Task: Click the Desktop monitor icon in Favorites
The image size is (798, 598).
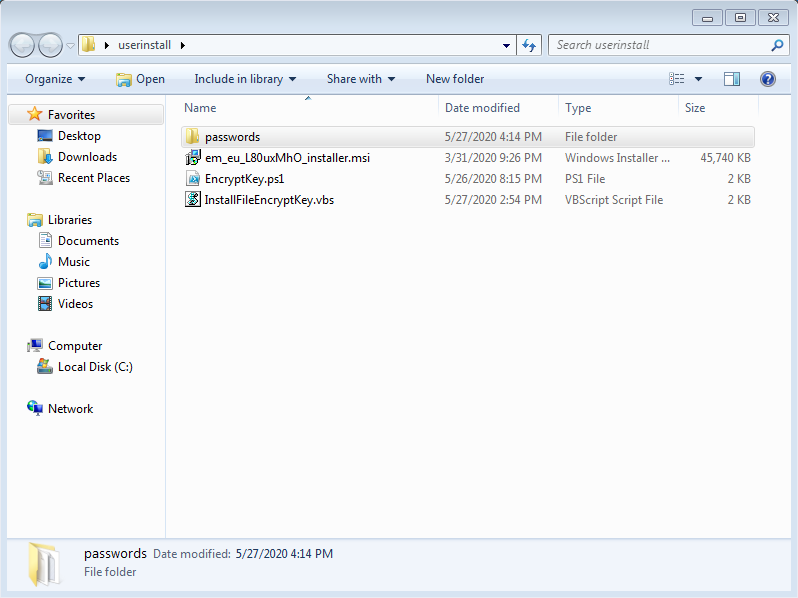Action: [x=45, y=135]
